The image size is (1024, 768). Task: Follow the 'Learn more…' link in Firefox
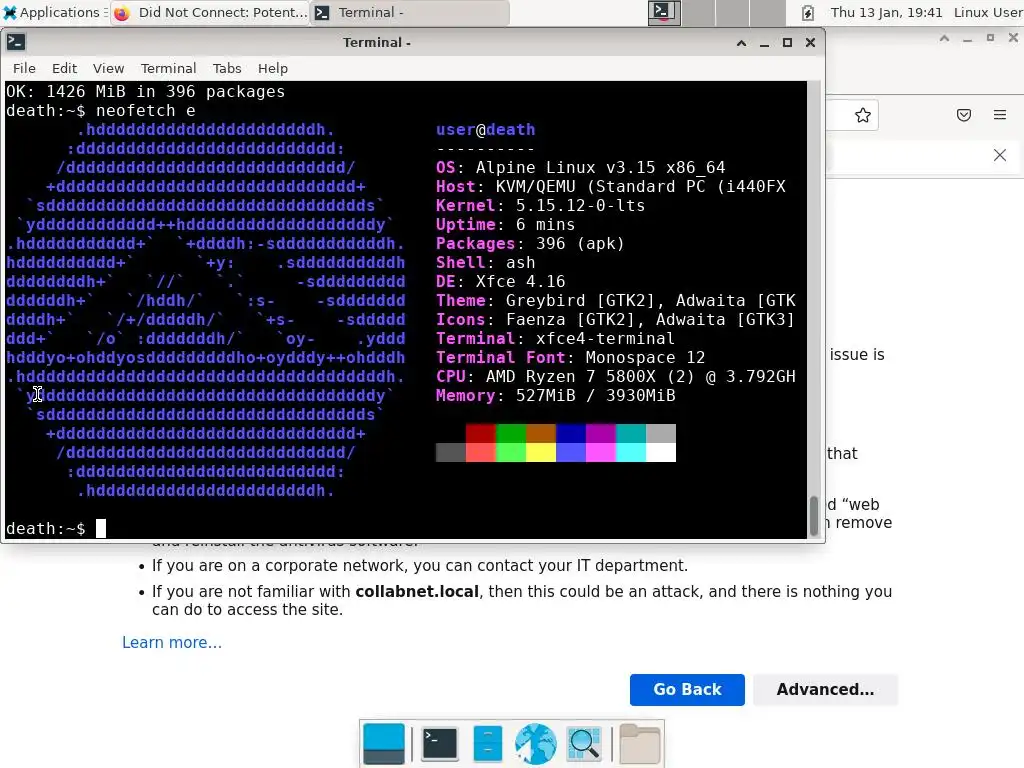(x=172, y=643)
